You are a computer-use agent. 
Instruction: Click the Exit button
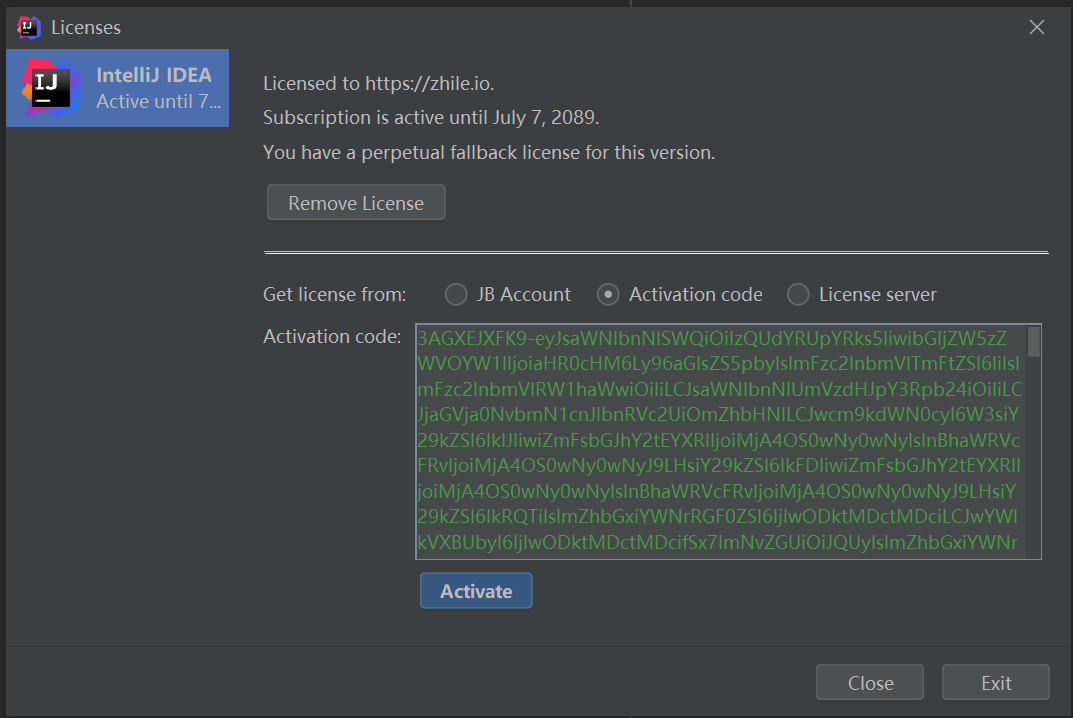click(x=995, y=683)
